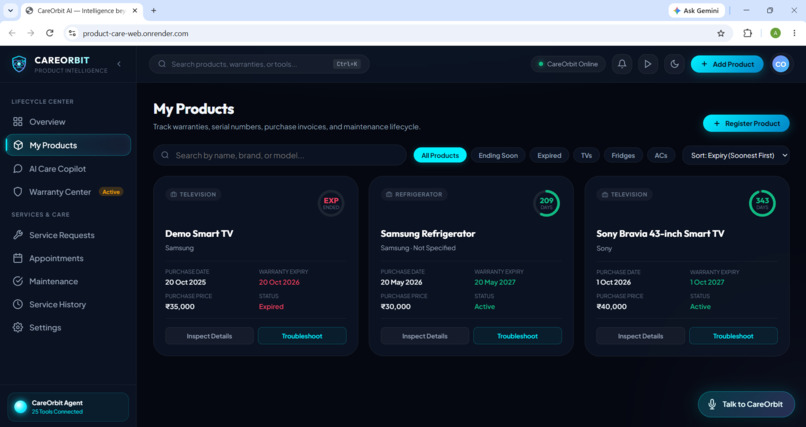Click the play demo icon in header
Image resolution: width=806 pixels, height=427 pixels.
click(648, 64)
